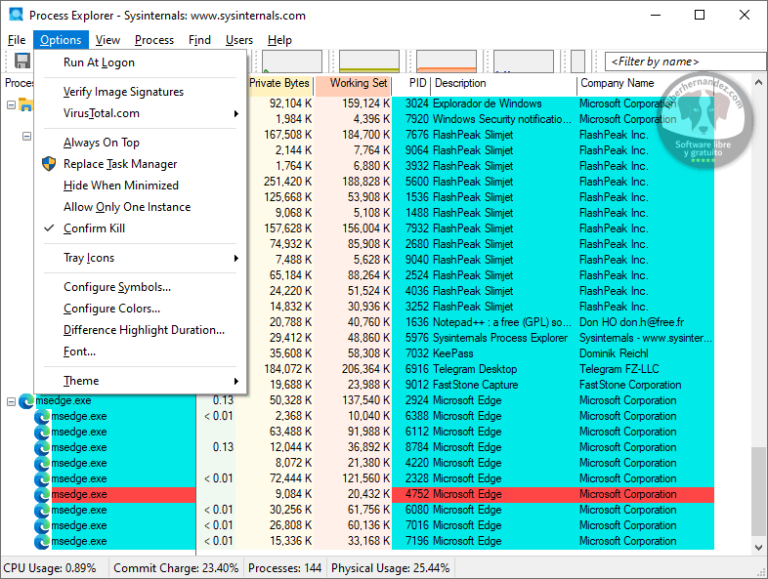Select the Notepad++ process row

point(480,322)
